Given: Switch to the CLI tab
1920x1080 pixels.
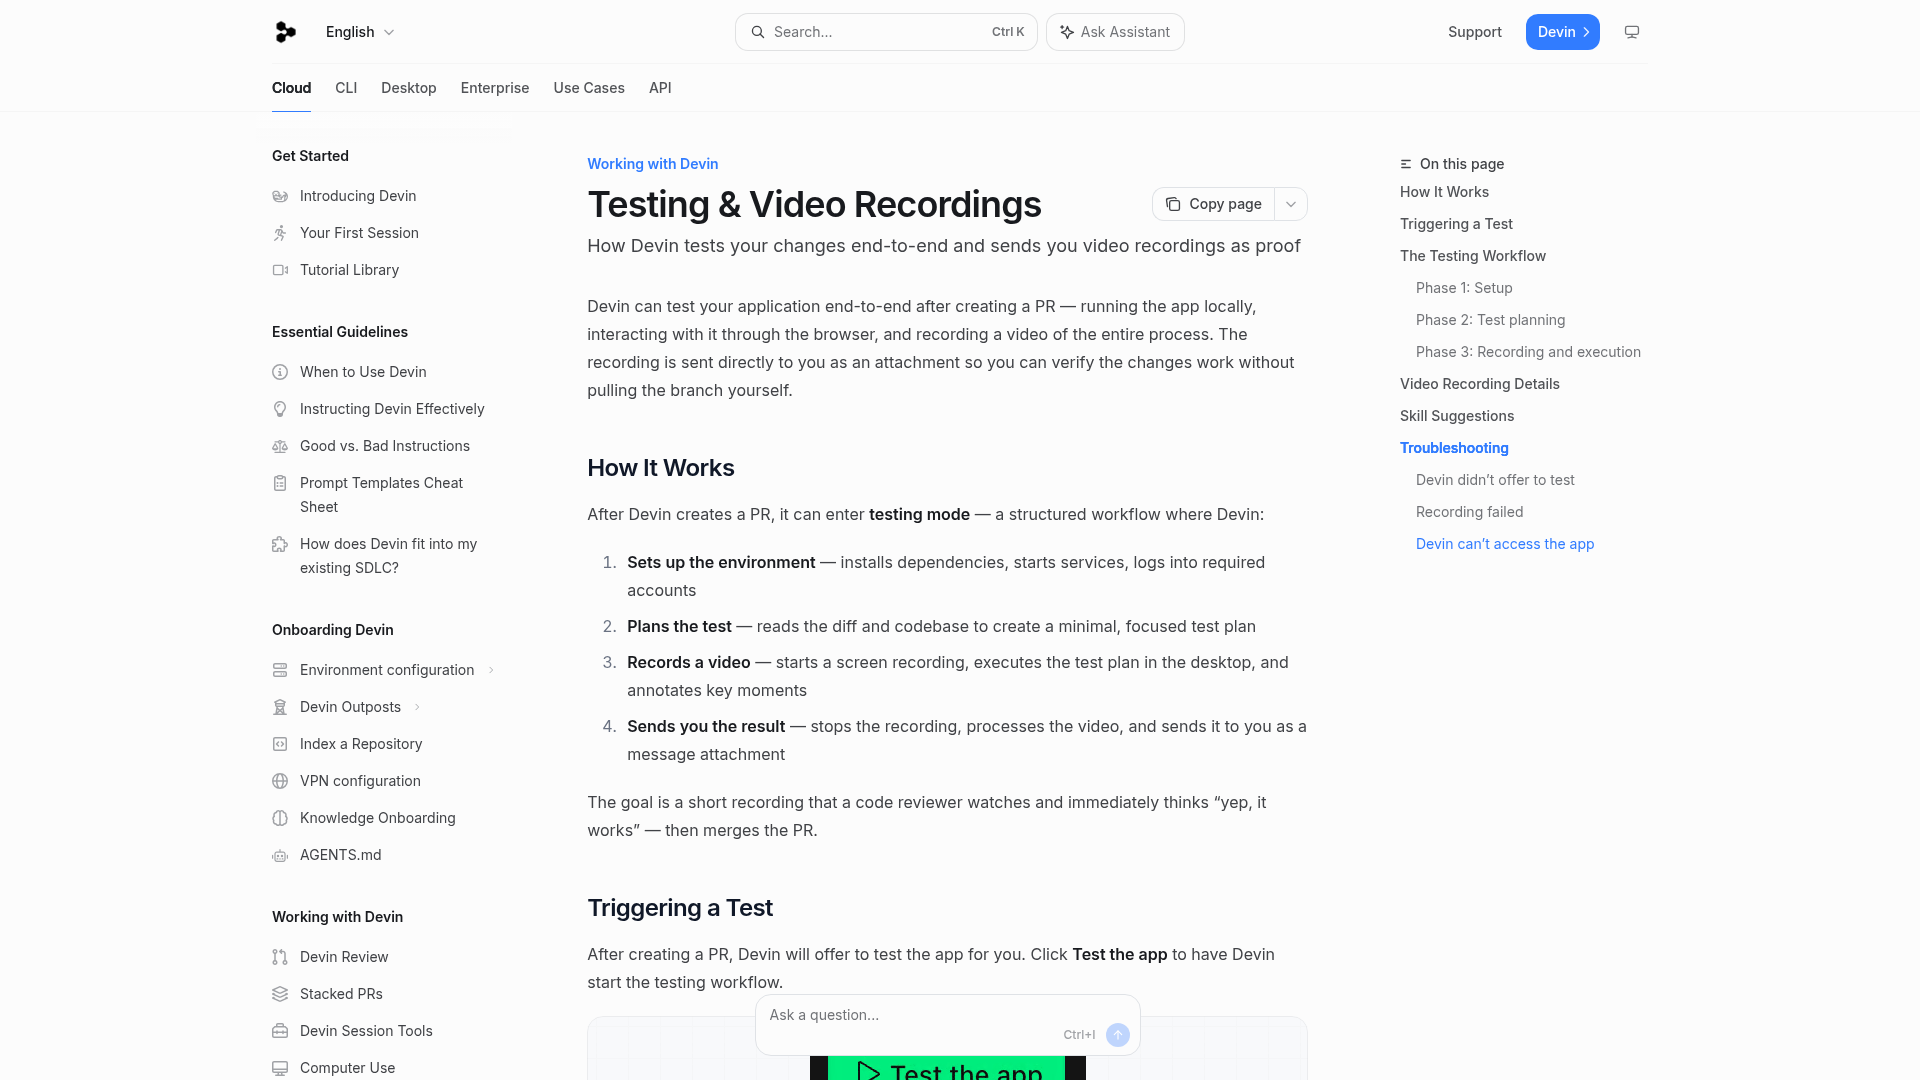Looking at the screenshot, I should [346, 88].
